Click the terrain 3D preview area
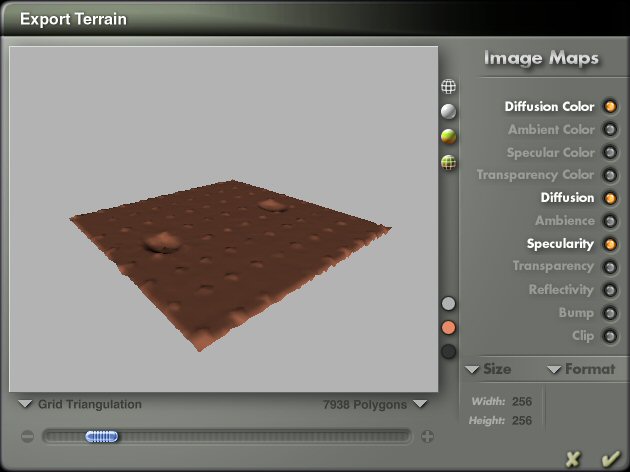 224,218
